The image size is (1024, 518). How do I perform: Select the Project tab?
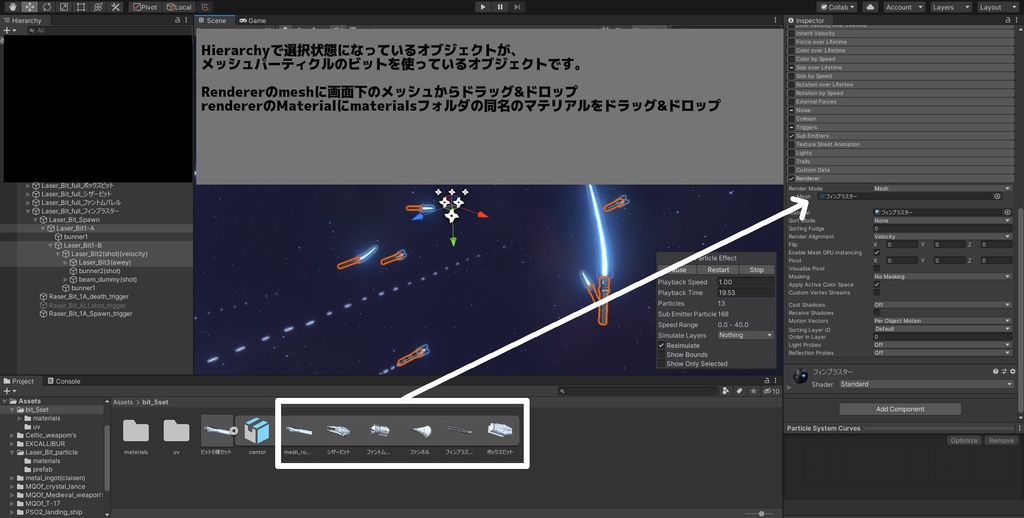tap(19, 381)
